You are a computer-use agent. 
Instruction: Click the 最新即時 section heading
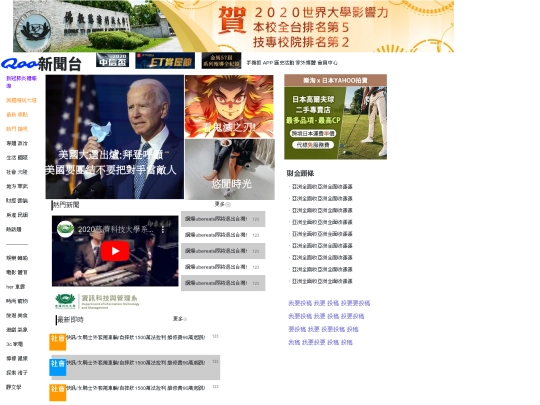(x=70, y=320)
